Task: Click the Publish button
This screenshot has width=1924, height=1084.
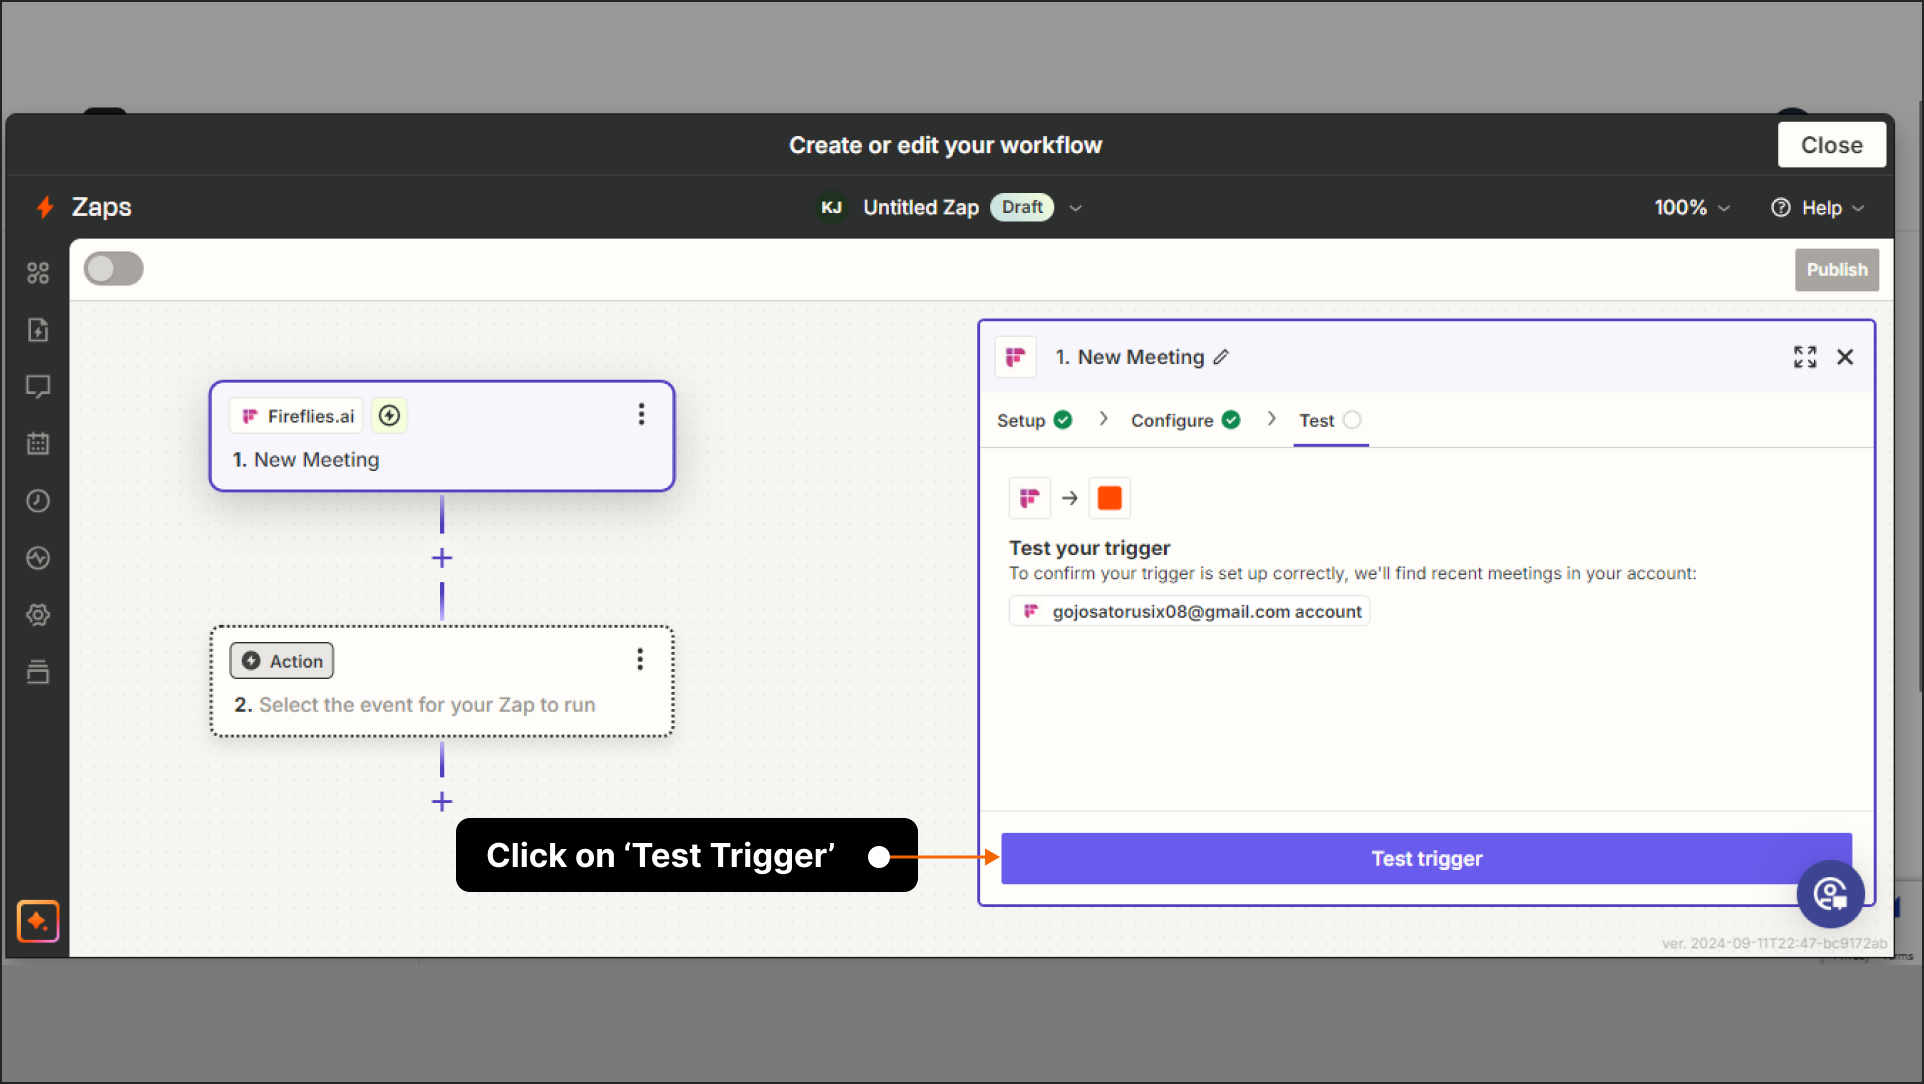Action: 1837,268
